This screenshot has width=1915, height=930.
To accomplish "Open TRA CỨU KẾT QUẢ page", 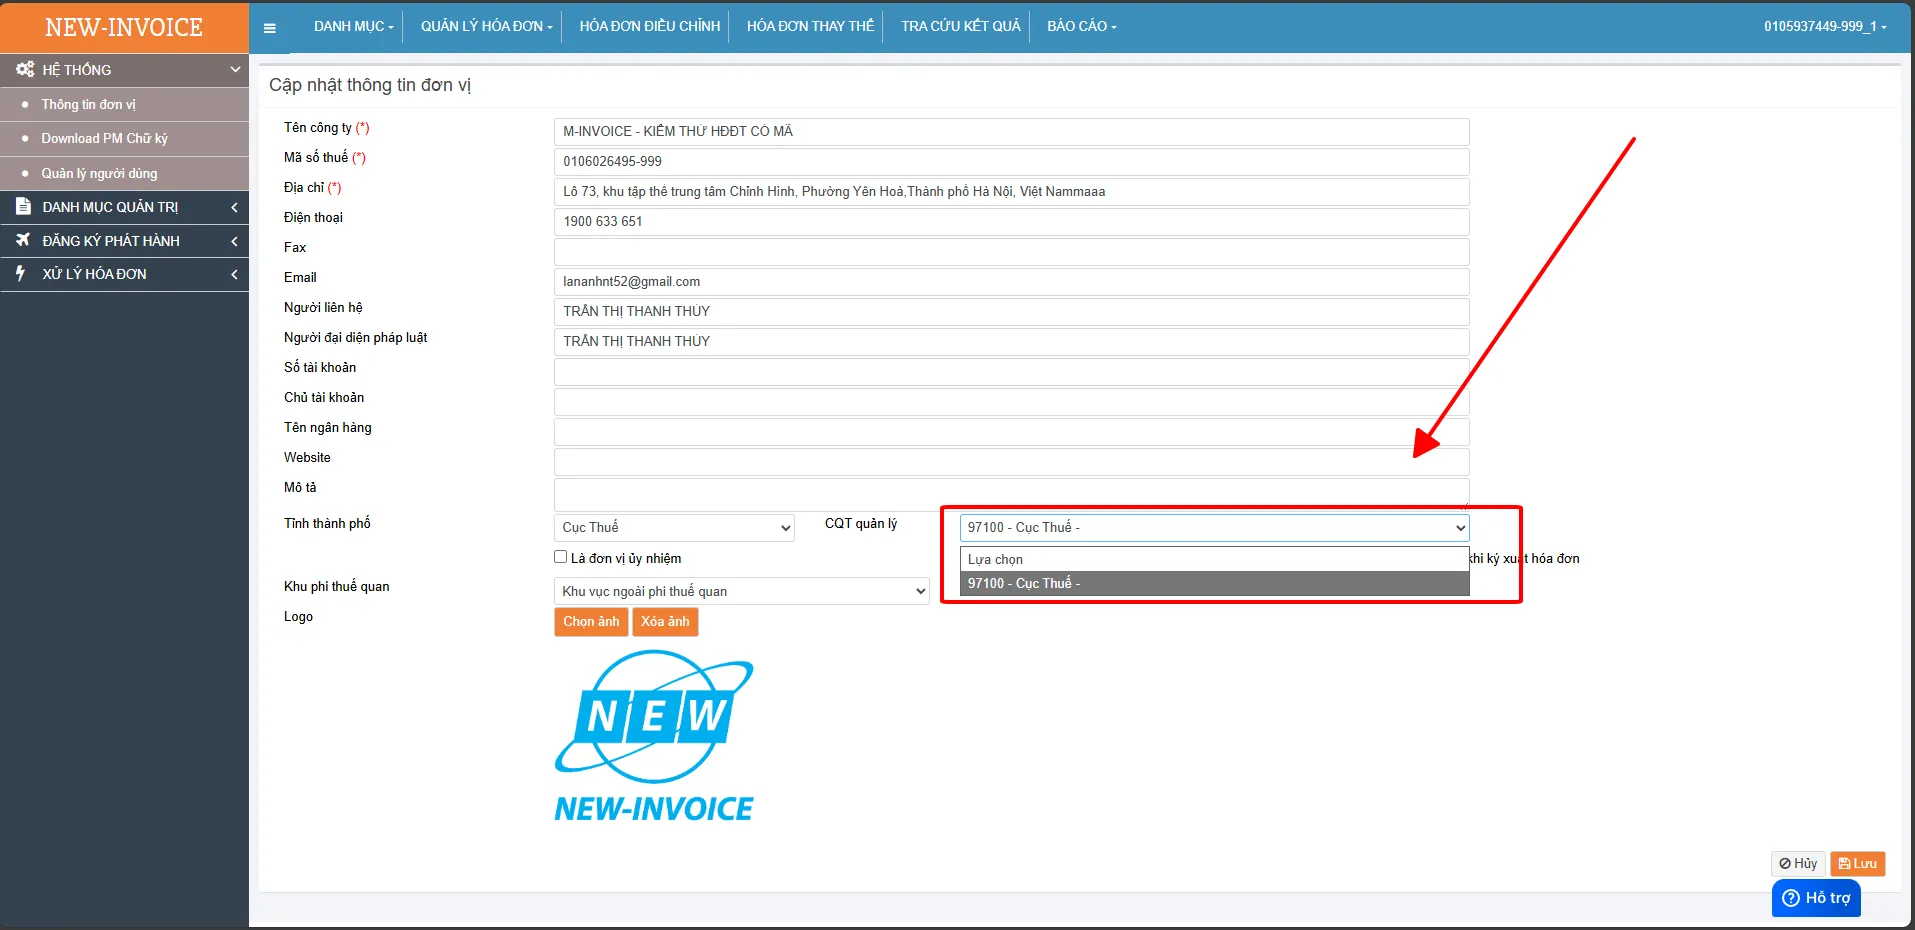I will 961,26.
